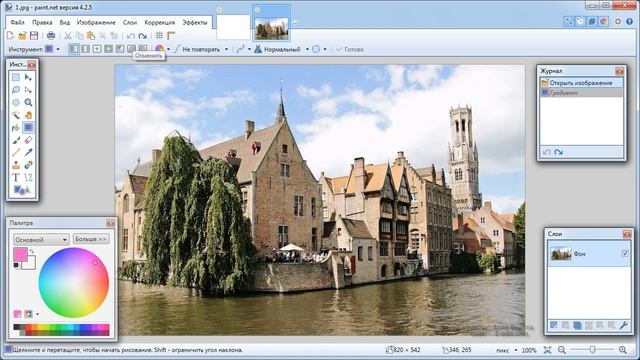This screenshot has width=640, height=360.
Task: Click the Undo arrow in main toolbar
Action: pos(131,36)
